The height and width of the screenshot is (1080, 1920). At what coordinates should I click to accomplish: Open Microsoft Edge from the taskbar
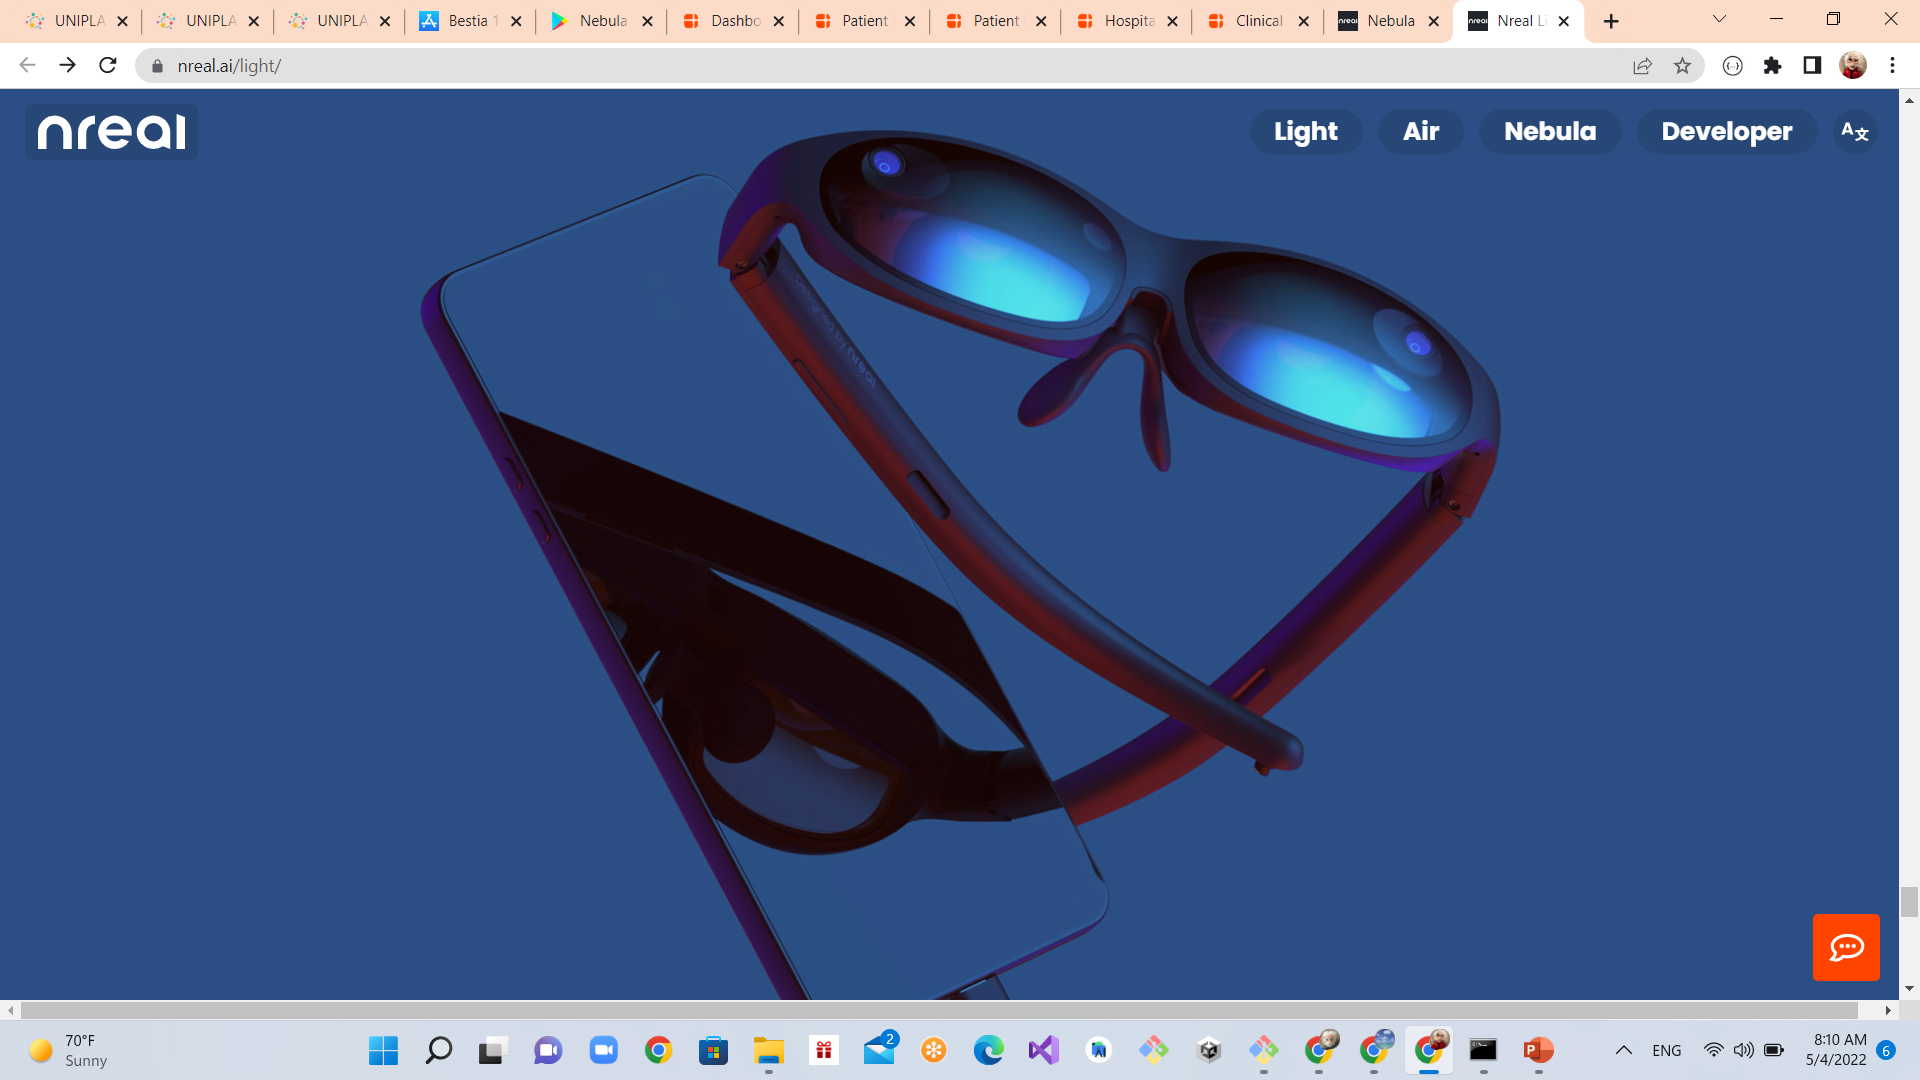coord(988,1051)
